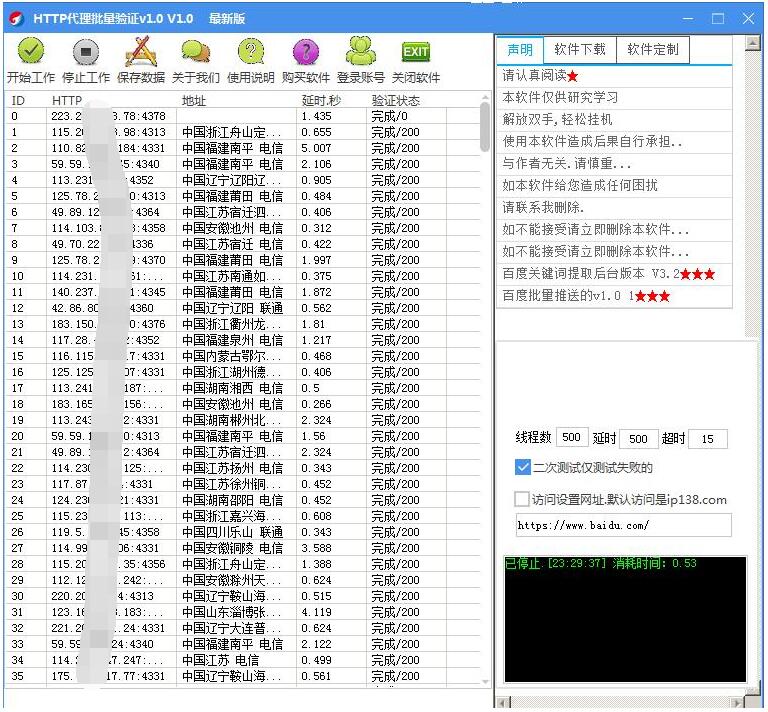
Task: Click the 线程数 input field
Action: click(x=571, y=438)
